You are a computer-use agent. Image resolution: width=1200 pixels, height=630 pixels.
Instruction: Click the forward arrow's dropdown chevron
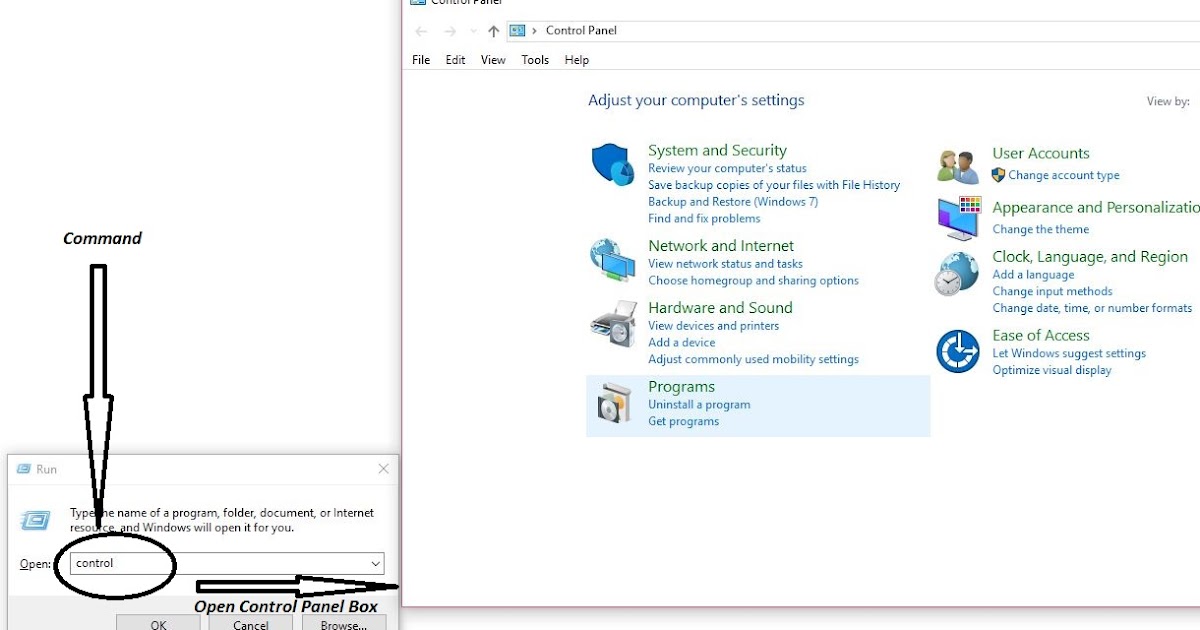[472, 31]
